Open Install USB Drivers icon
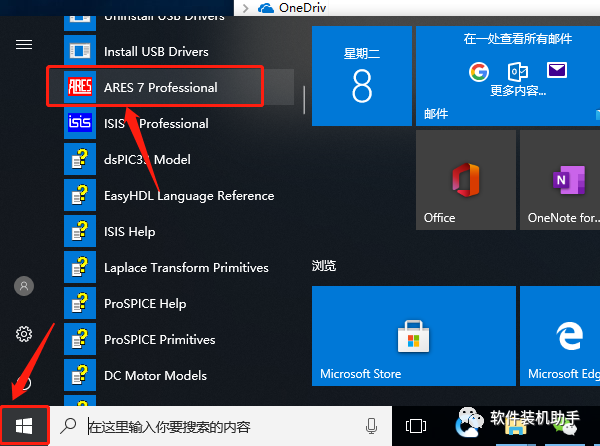The width and height of the screenshot is (600, 446). pos(80,51)
